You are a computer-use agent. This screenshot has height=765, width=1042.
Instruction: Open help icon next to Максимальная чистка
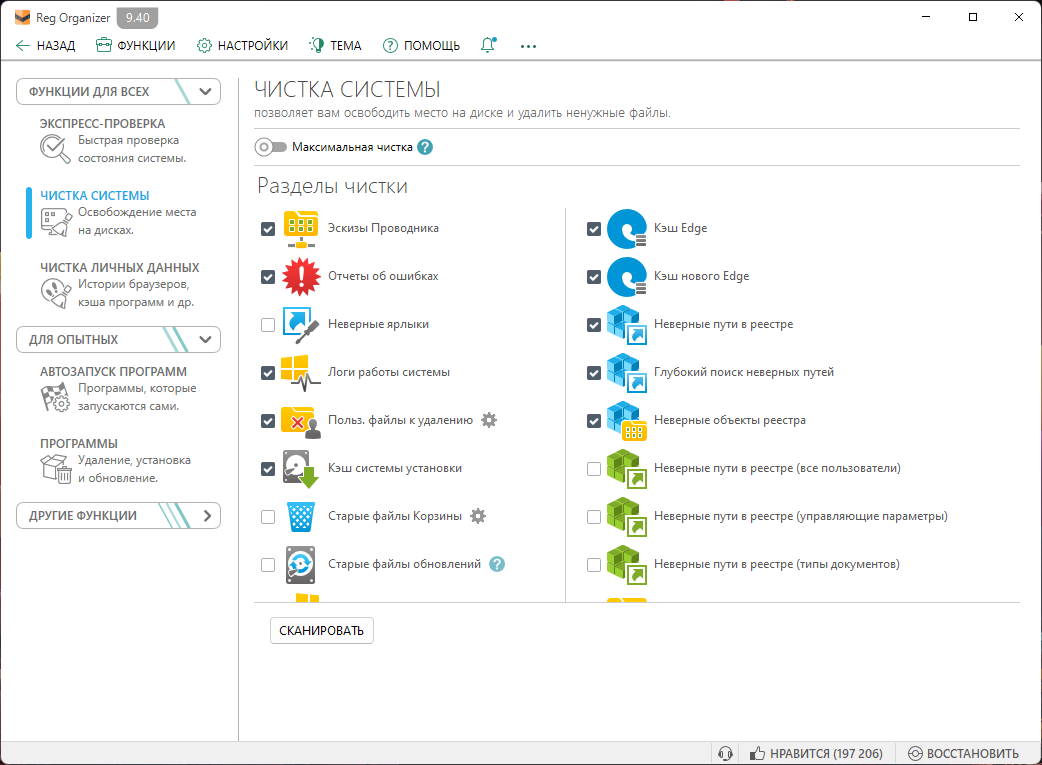click(x=425, y=148)
